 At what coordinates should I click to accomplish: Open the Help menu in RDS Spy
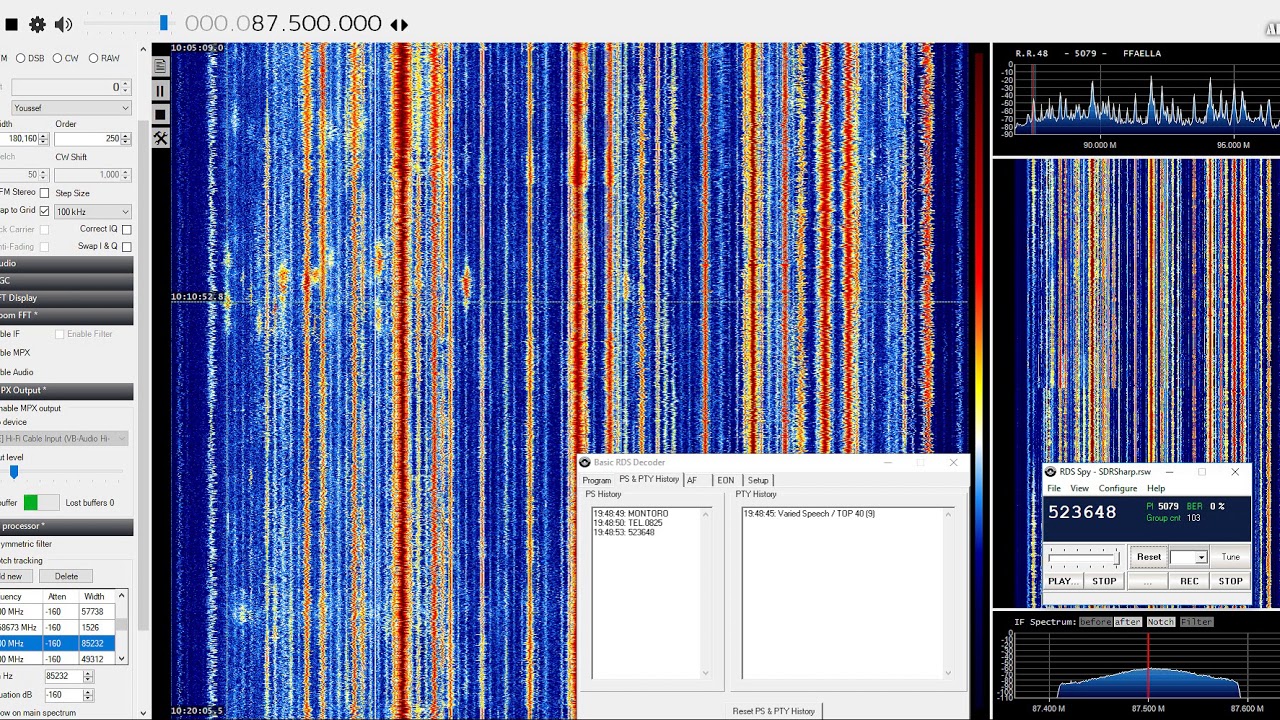click(x=1156, y=488)
